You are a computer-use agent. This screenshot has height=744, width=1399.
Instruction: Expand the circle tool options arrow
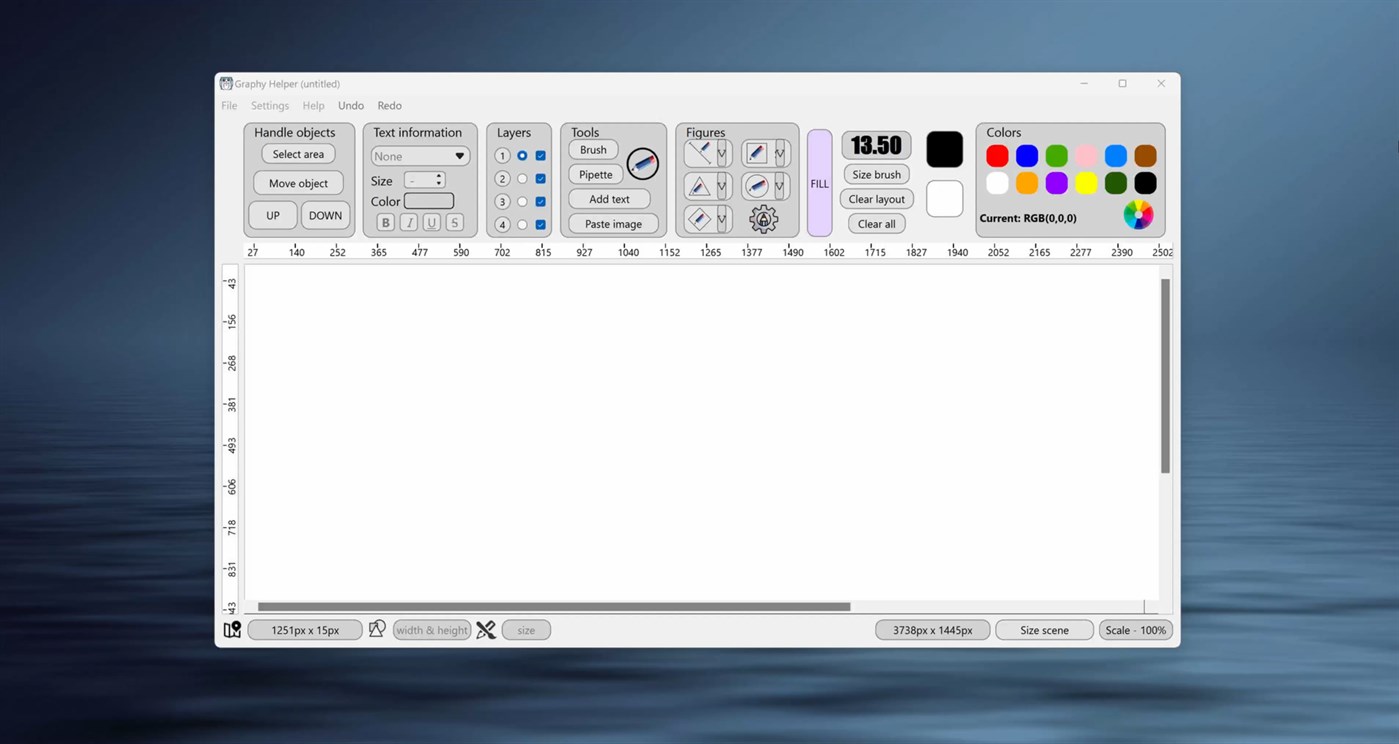pos(779,186)
